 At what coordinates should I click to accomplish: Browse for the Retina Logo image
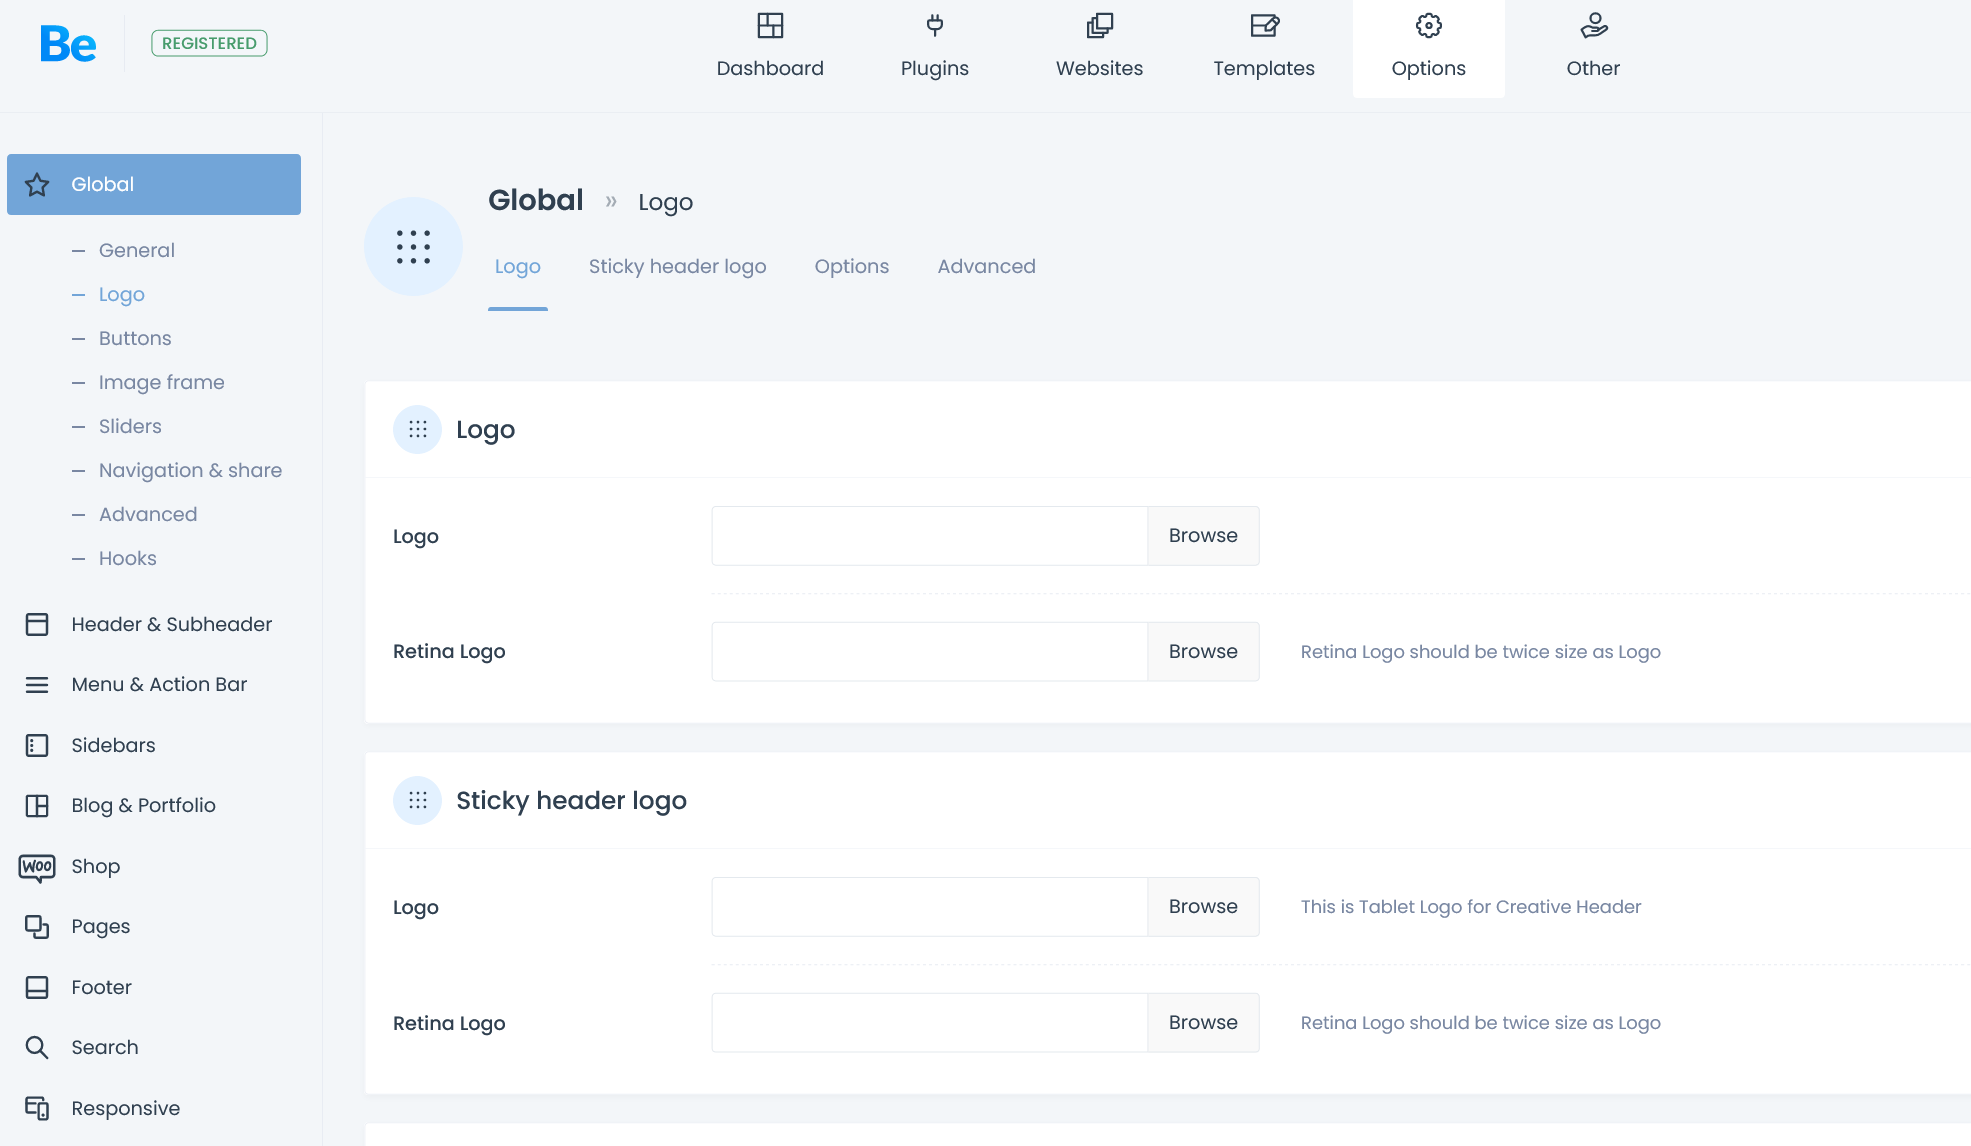click(1200, 651)
